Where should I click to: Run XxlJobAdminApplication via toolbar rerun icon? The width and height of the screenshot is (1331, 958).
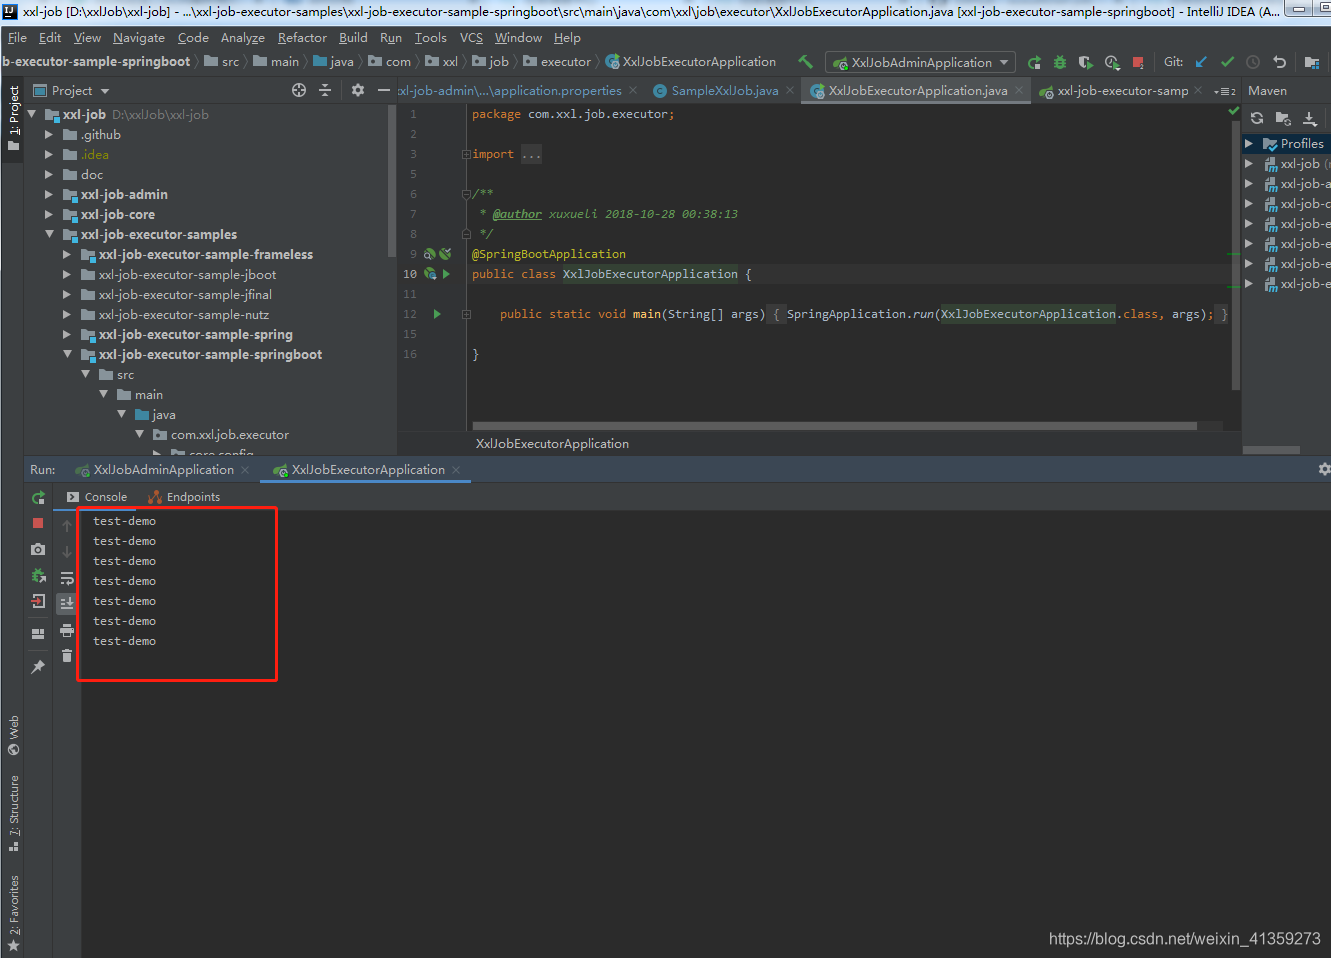[1034, 62]
